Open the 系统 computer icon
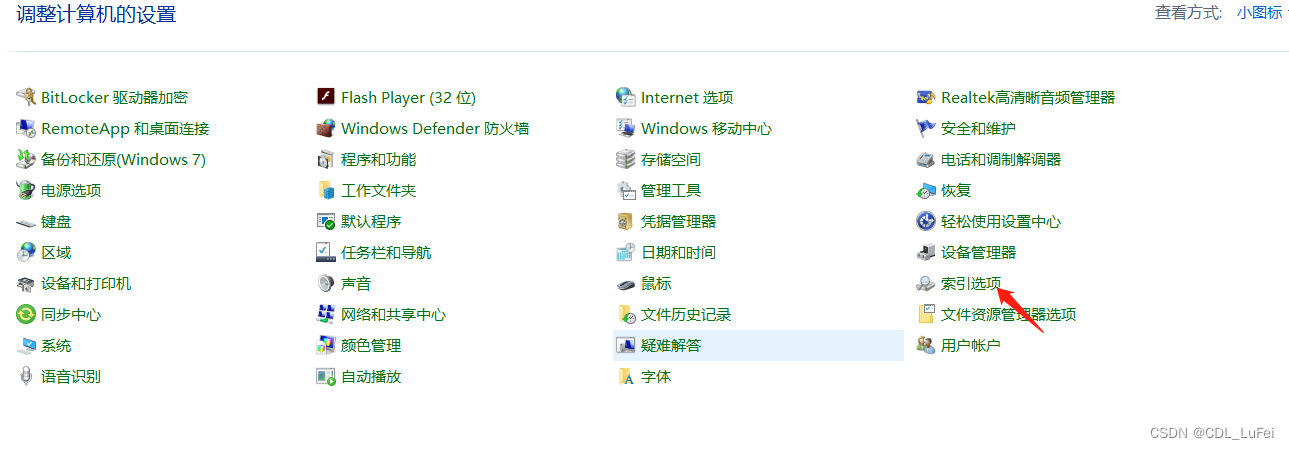 (26, 345)
